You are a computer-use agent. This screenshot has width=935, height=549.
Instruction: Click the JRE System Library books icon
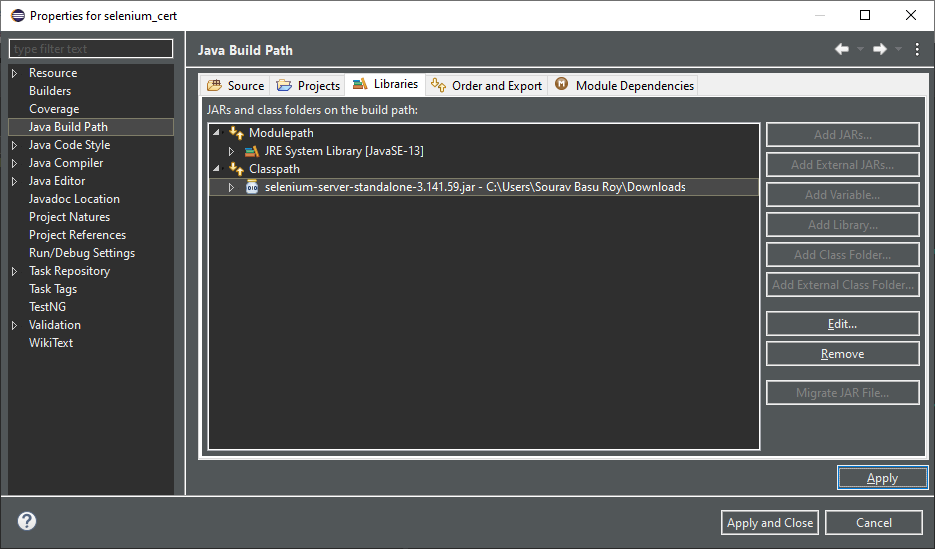tap(252, 151)
